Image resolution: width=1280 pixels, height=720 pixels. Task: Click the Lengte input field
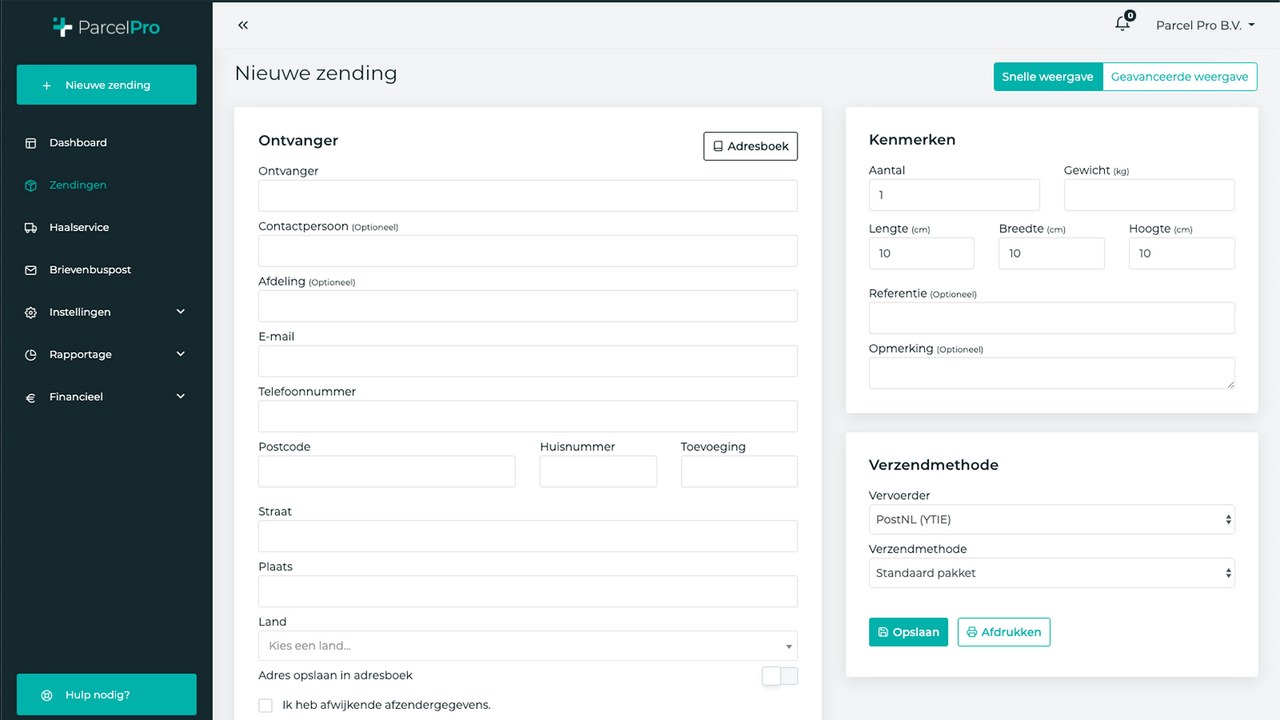pos(922,253)
